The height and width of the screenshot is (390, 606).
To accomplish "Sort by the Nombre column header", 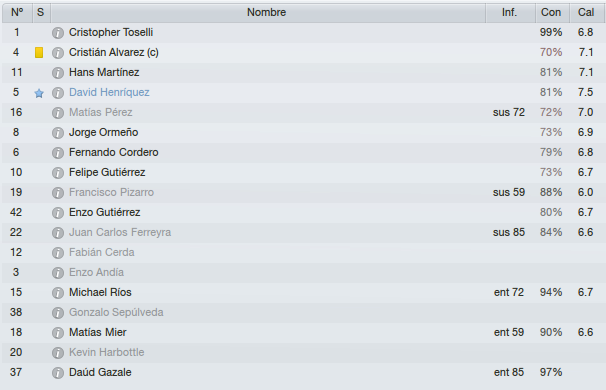I will pyautogui.click(x=268, y=13).
